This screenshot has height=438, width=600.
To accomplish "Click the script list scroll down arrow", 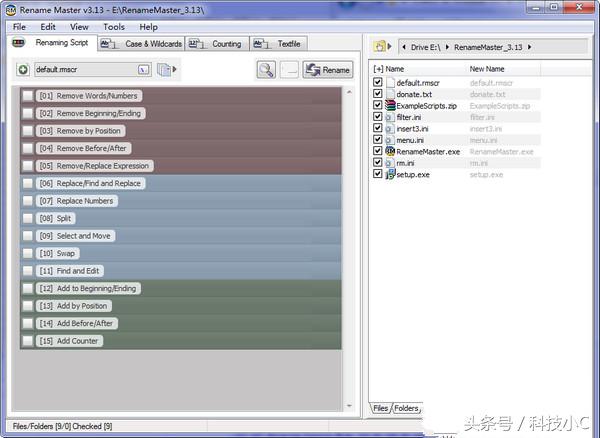I will point(349,406).
